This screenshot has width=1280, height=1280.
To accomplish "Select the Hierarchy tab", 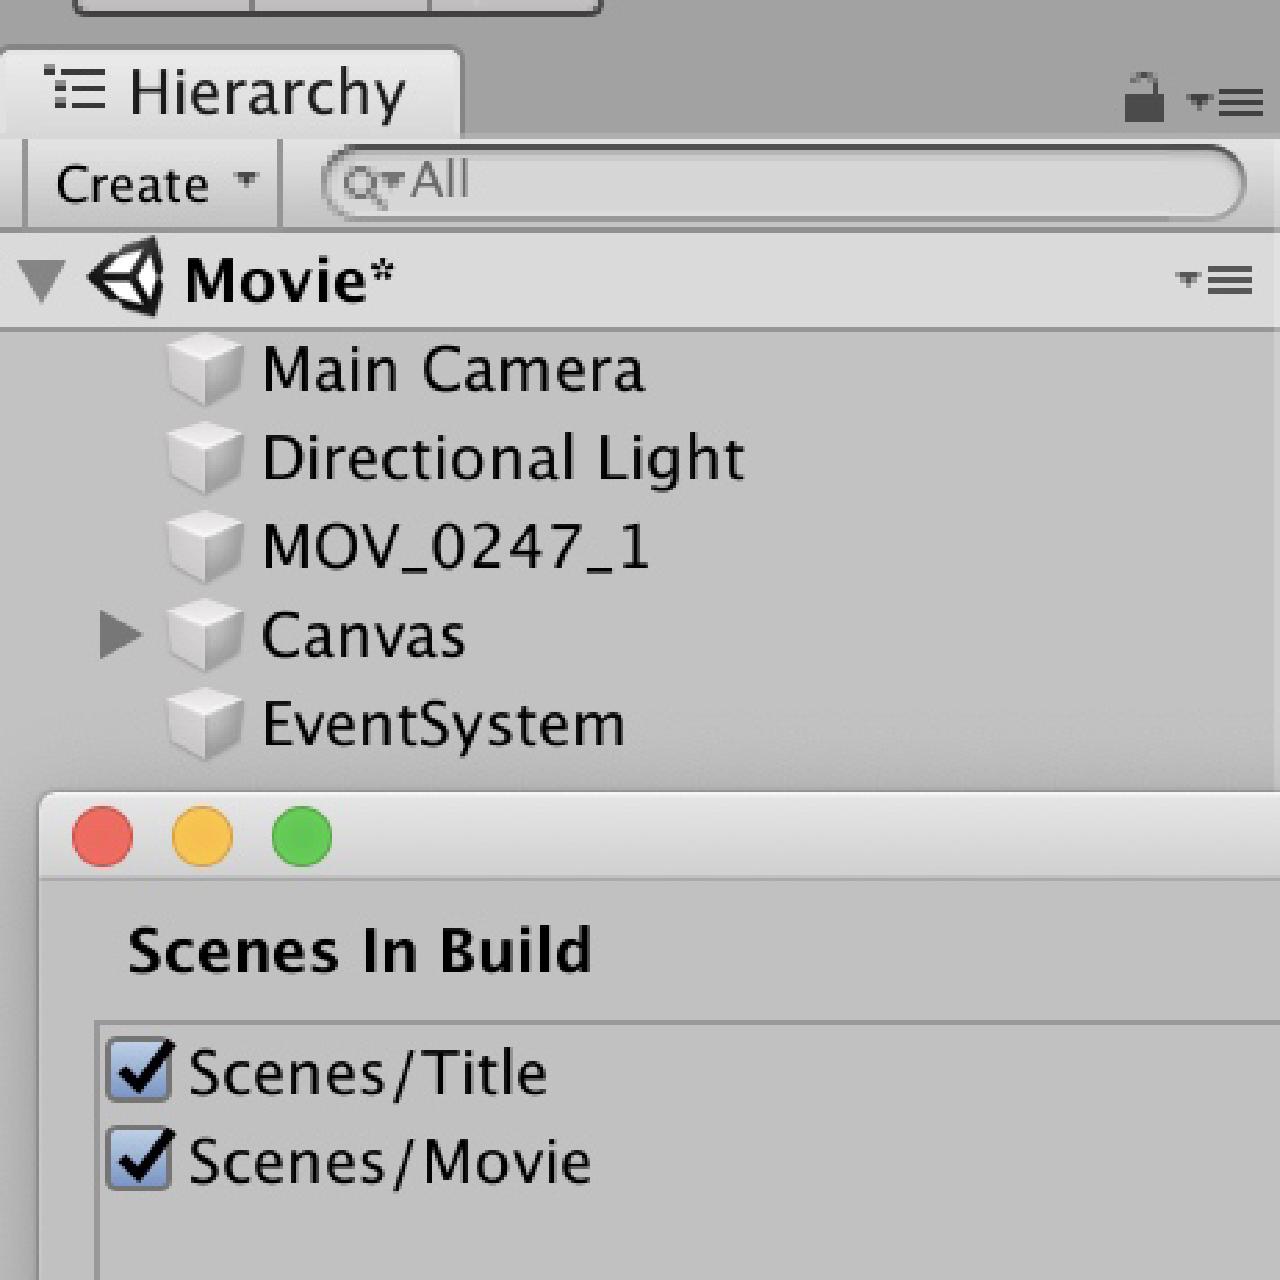I will pyautogui.click(x=230, y=92).
